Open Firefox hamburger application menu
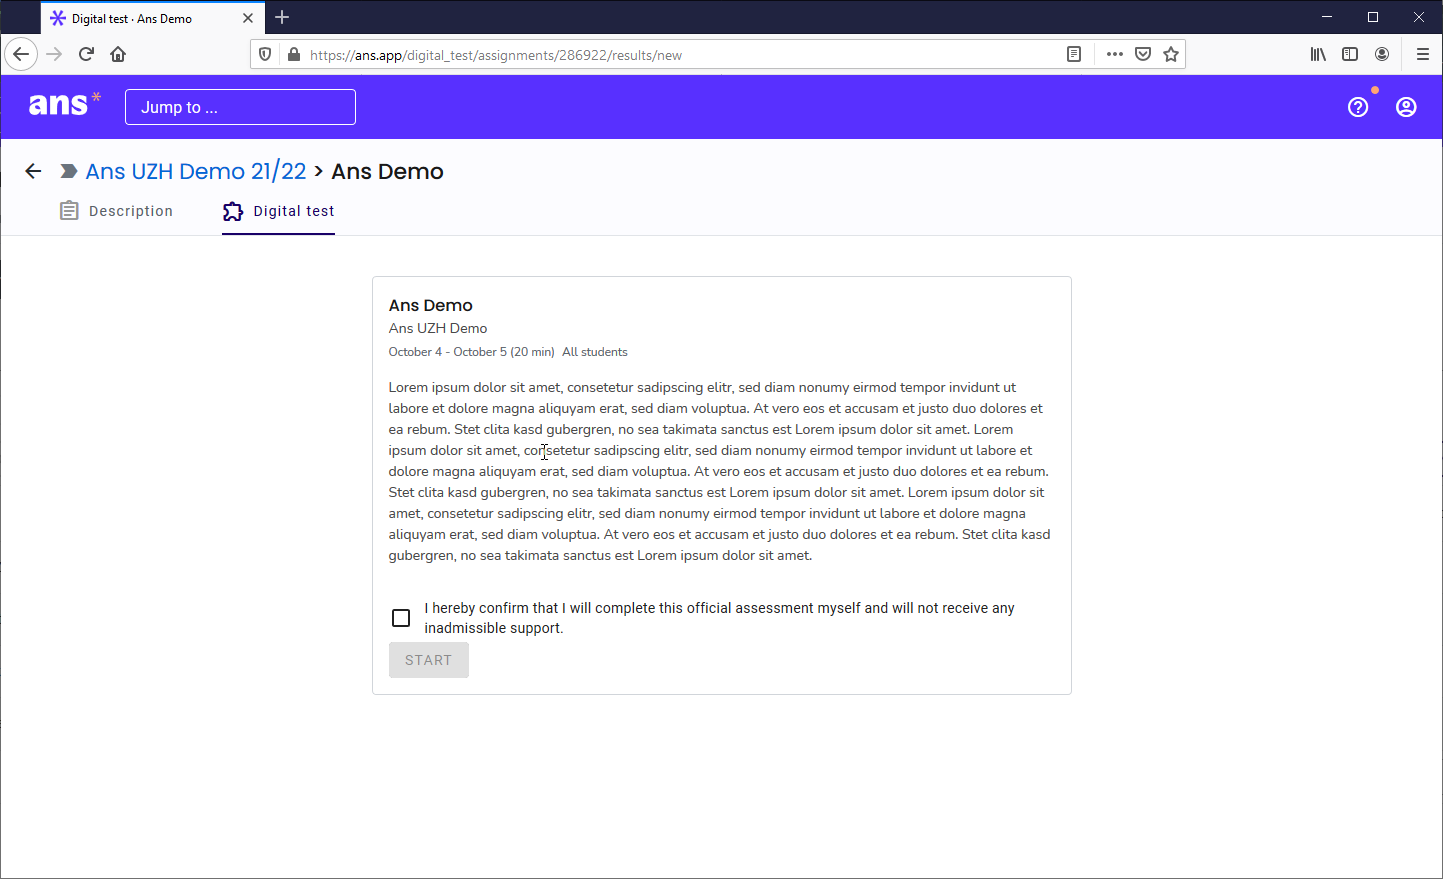The width and height of the screenshot is (1443, 879). coord(1422,54)
